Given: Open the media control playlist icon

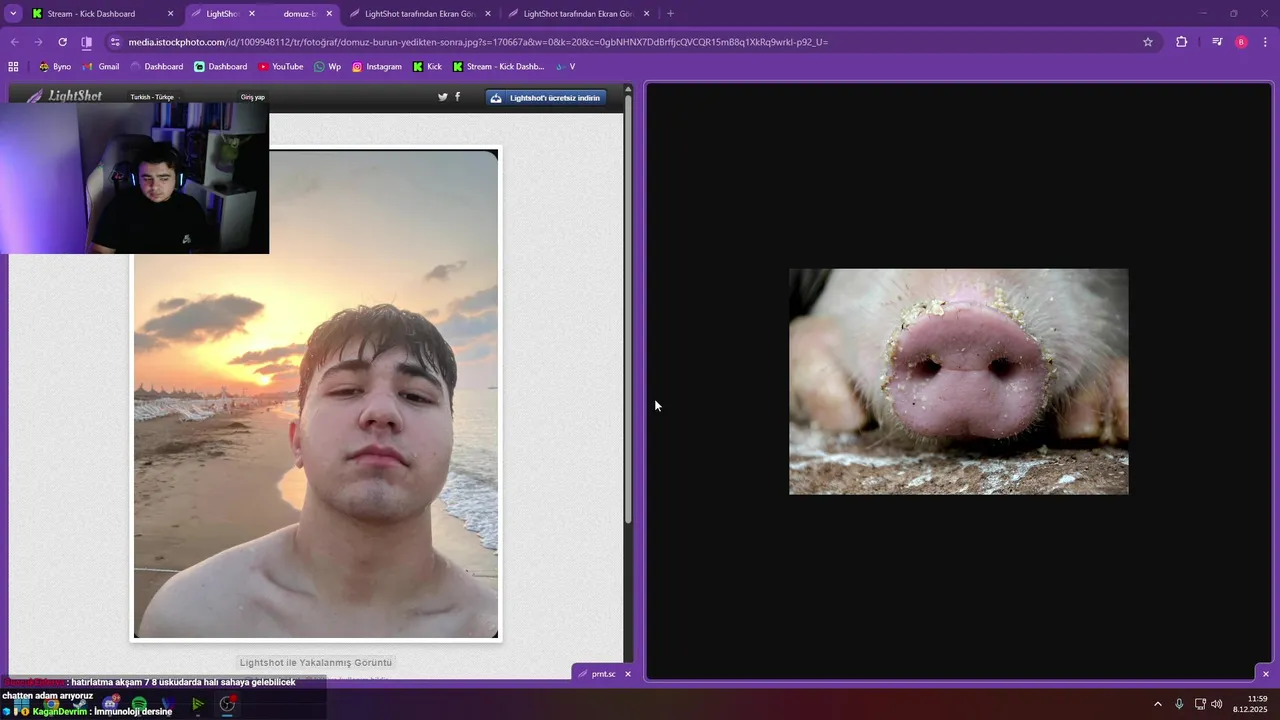Looking at the screenshot, I should [1217, 42].
